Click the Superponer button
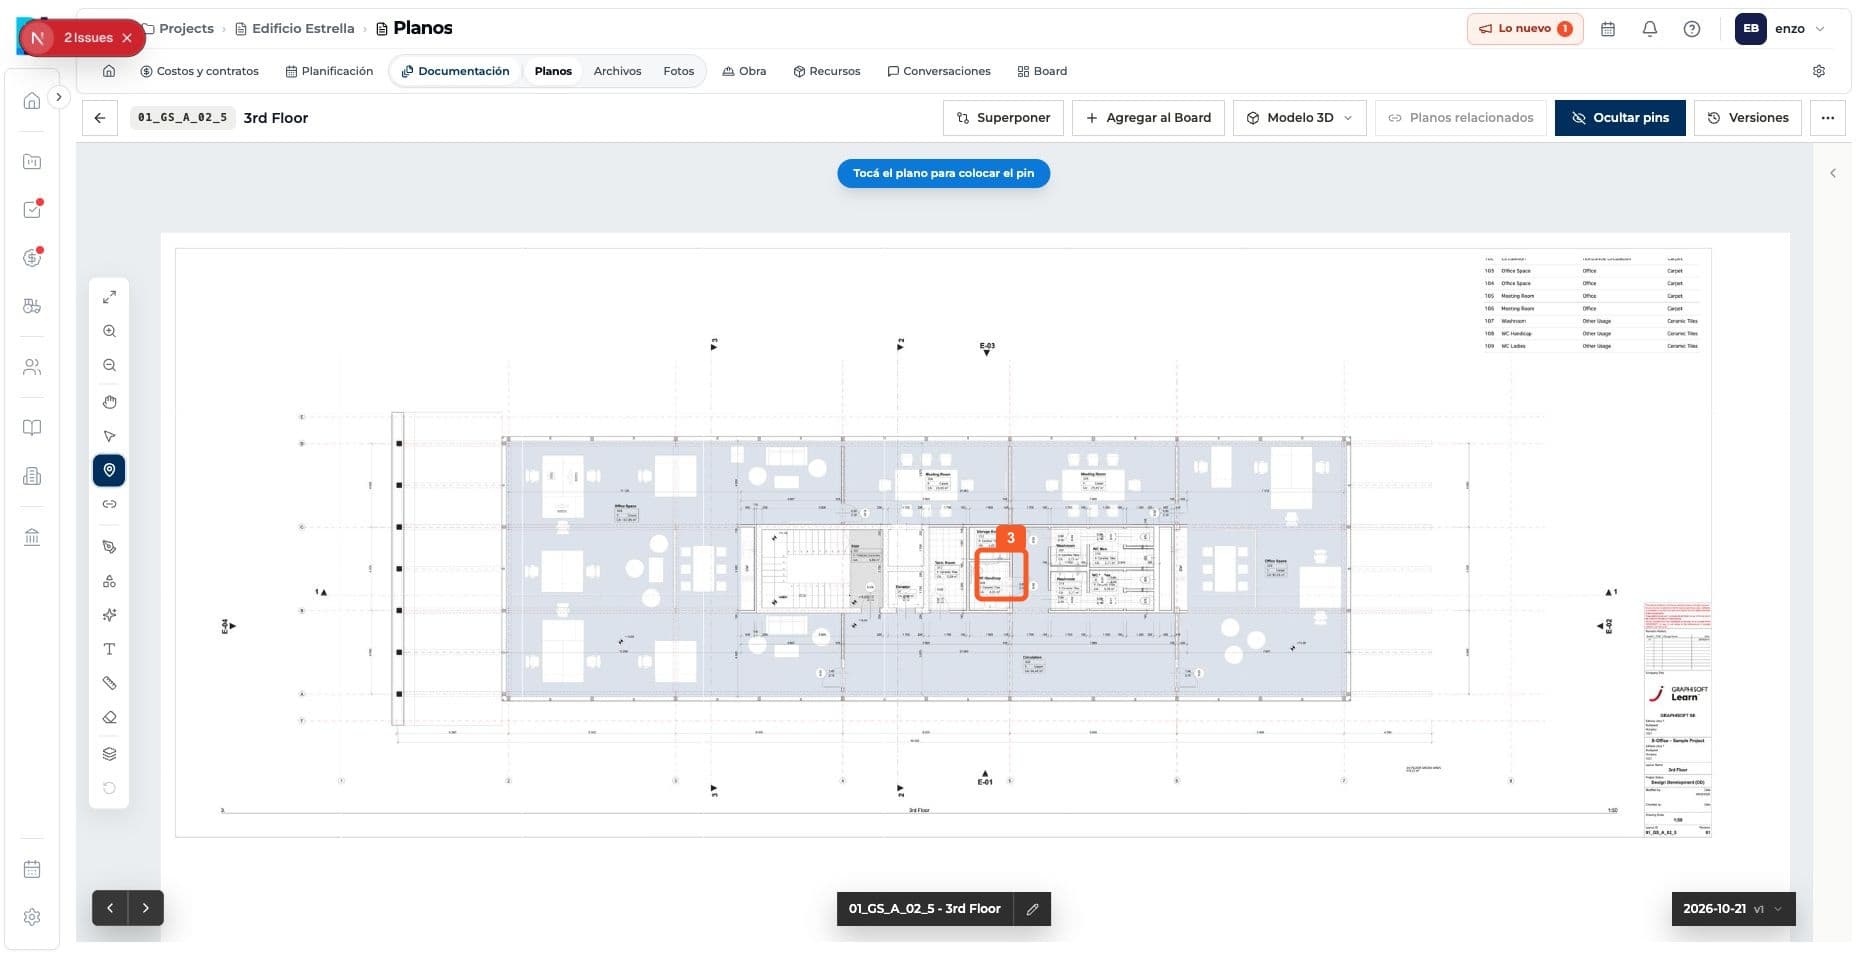Image resolution: width=1864 pixels, height=954 pixels. (1003, 118)
